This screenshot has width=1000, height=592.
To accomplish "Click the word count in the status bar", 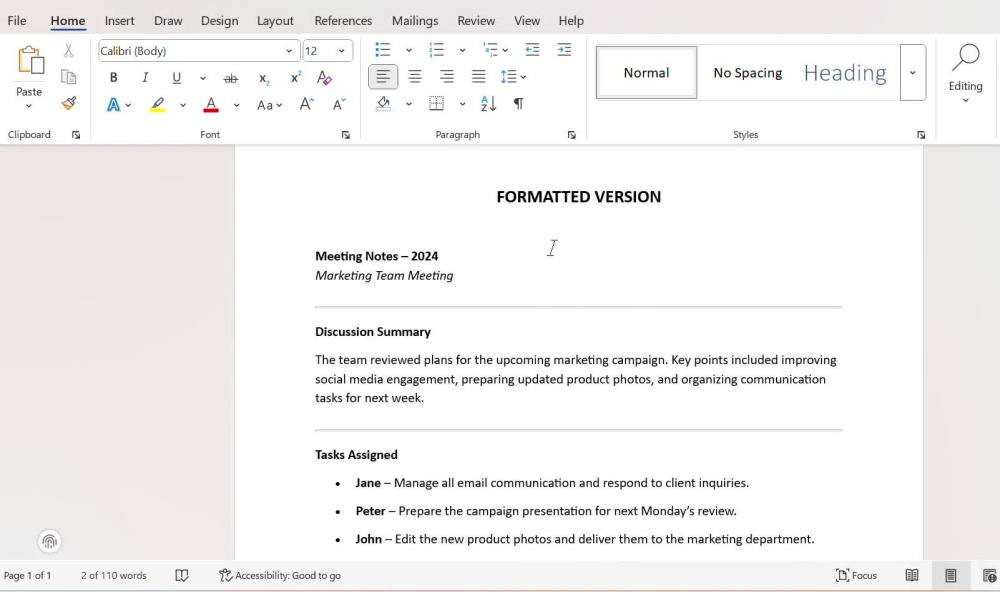I will (x=114, y=575).
